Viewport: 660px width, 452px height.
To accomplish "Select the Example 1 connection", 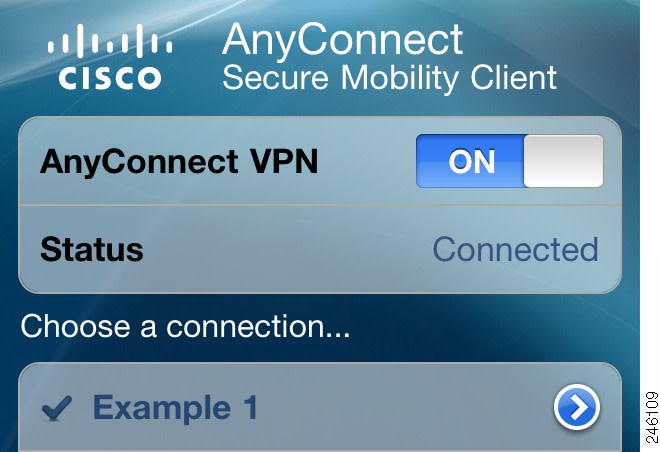I will pos(320,407).
